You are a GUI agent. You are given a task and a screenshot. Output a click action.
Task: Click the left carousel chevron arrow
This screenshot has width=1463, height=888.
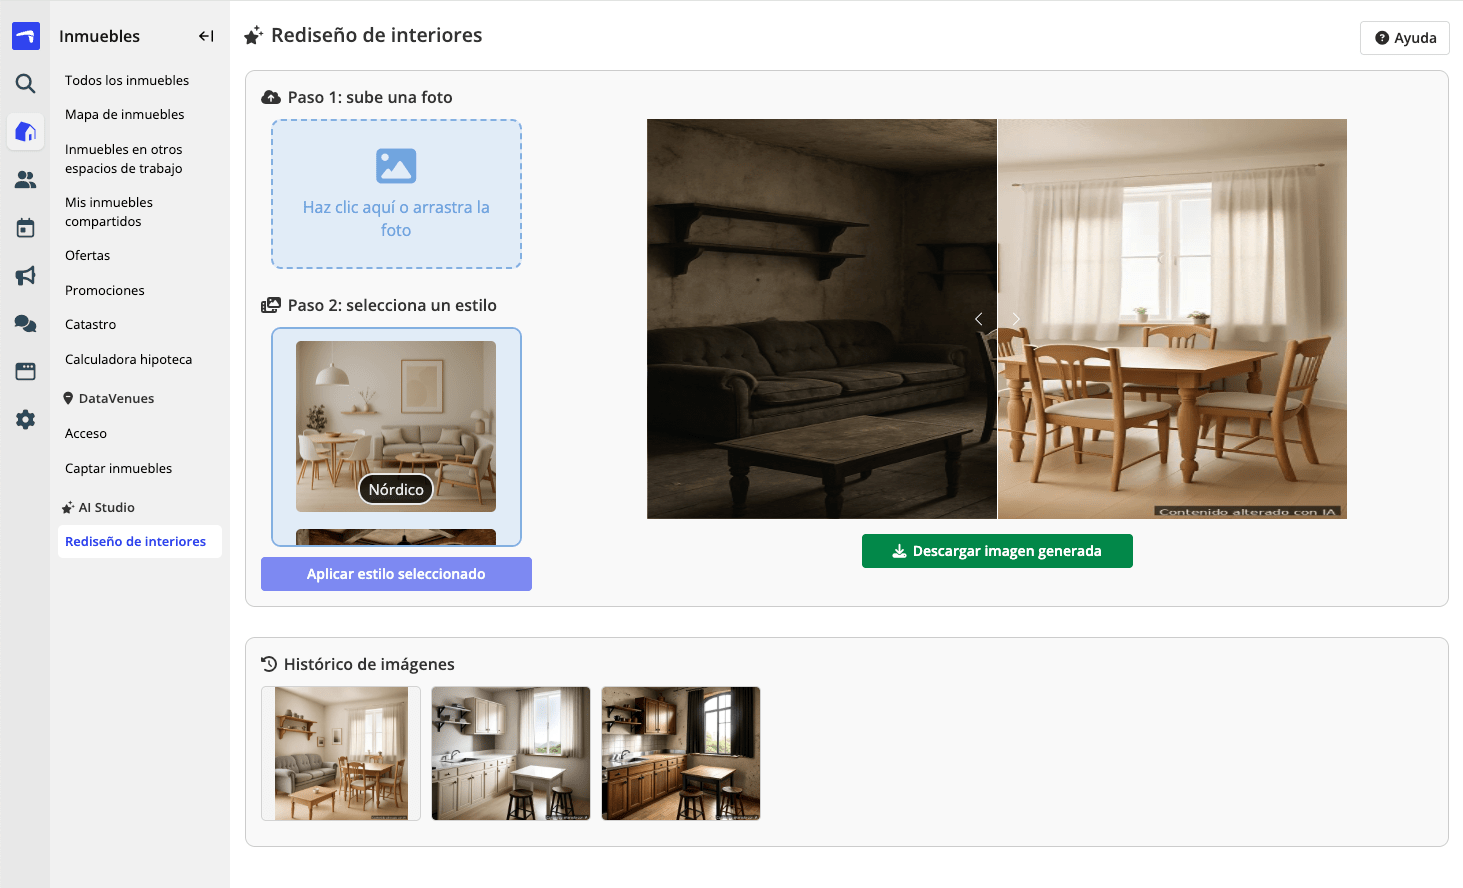[978, 319]
